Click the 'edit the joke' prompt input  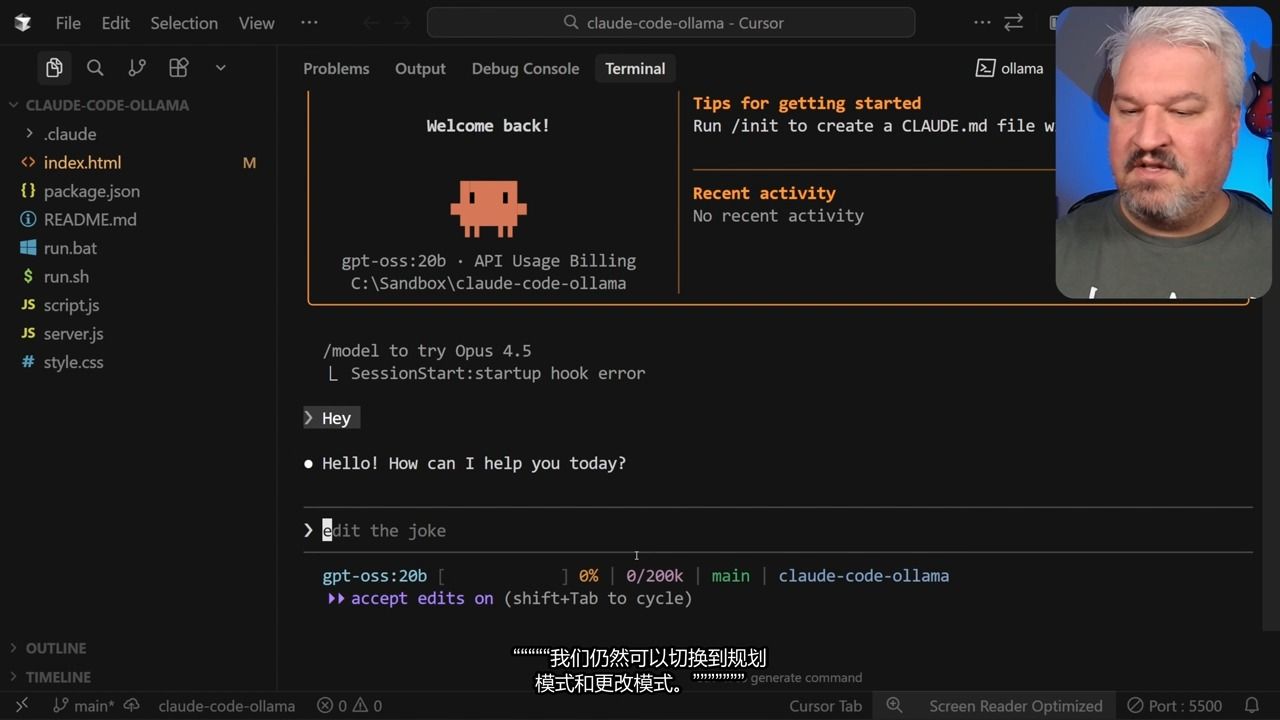click(x=778, y=531)
